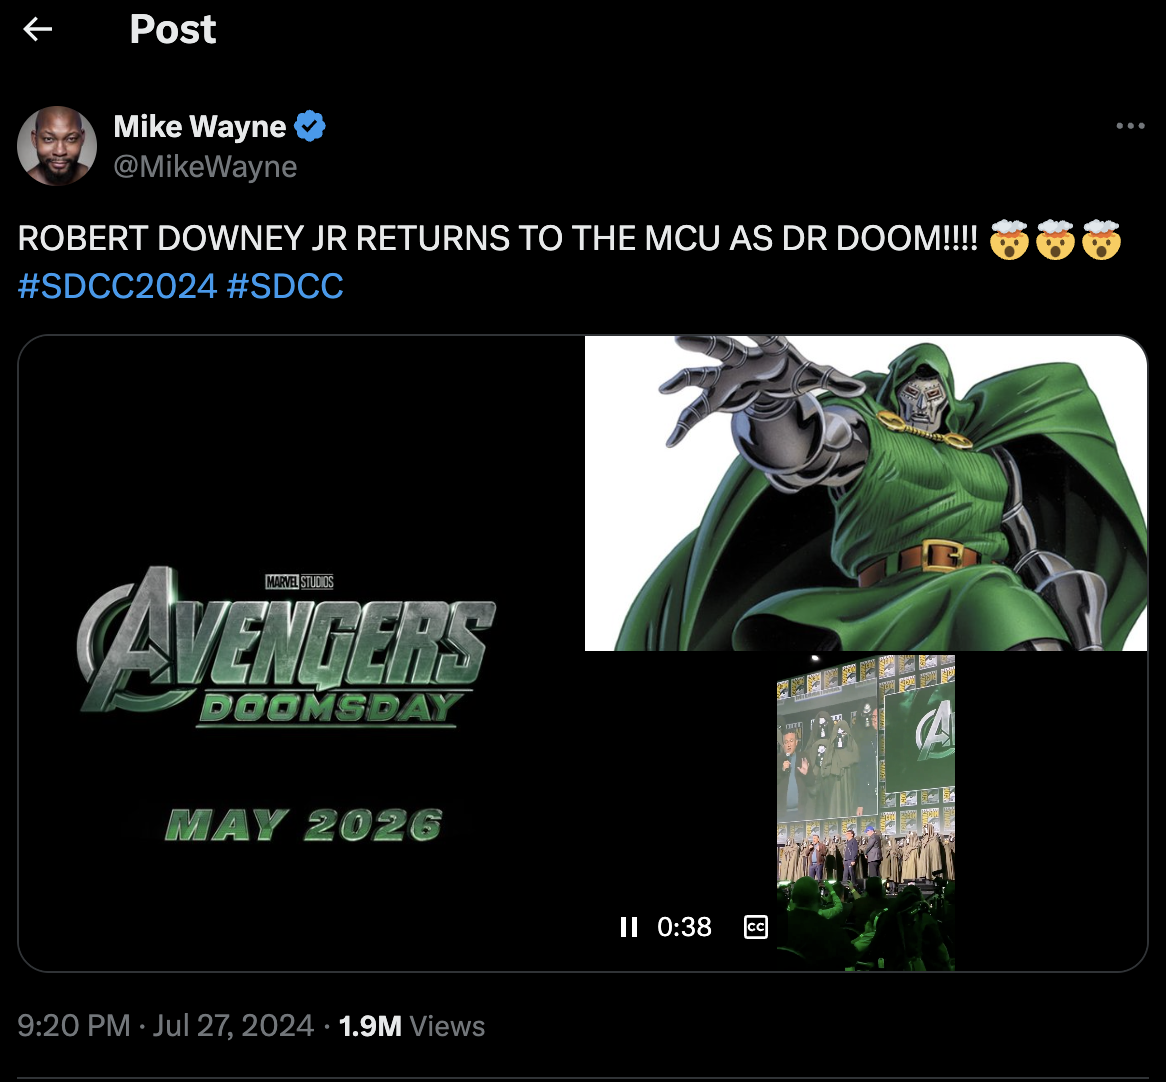
Task: Click the blue verified badge
Action: click(310, 127)
